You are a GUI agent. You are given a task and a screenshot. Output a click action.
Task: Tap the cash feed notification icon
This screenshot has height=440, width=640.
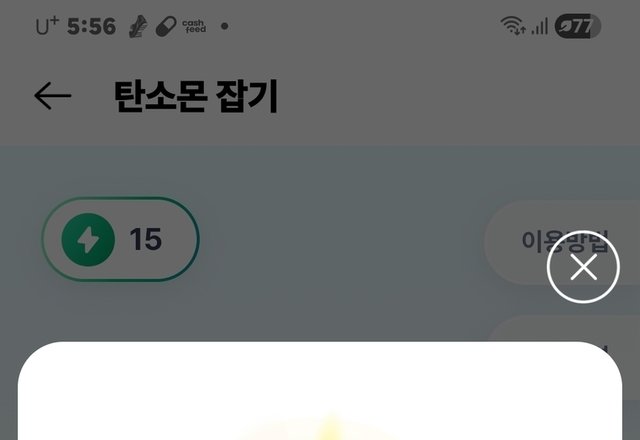194,26
